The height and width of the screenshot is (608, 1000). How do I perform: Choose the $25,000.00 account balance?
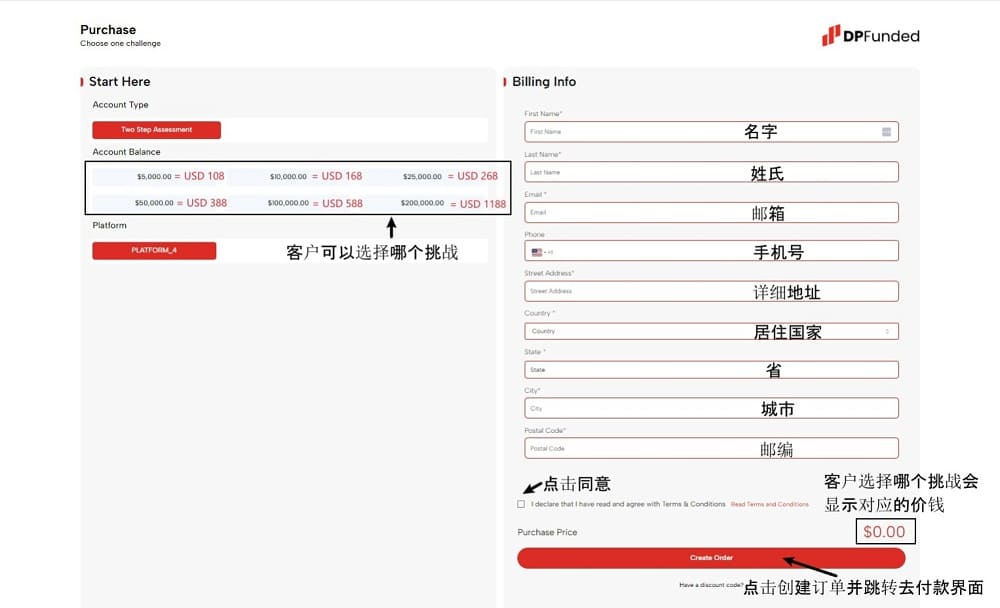click(421, 177)
